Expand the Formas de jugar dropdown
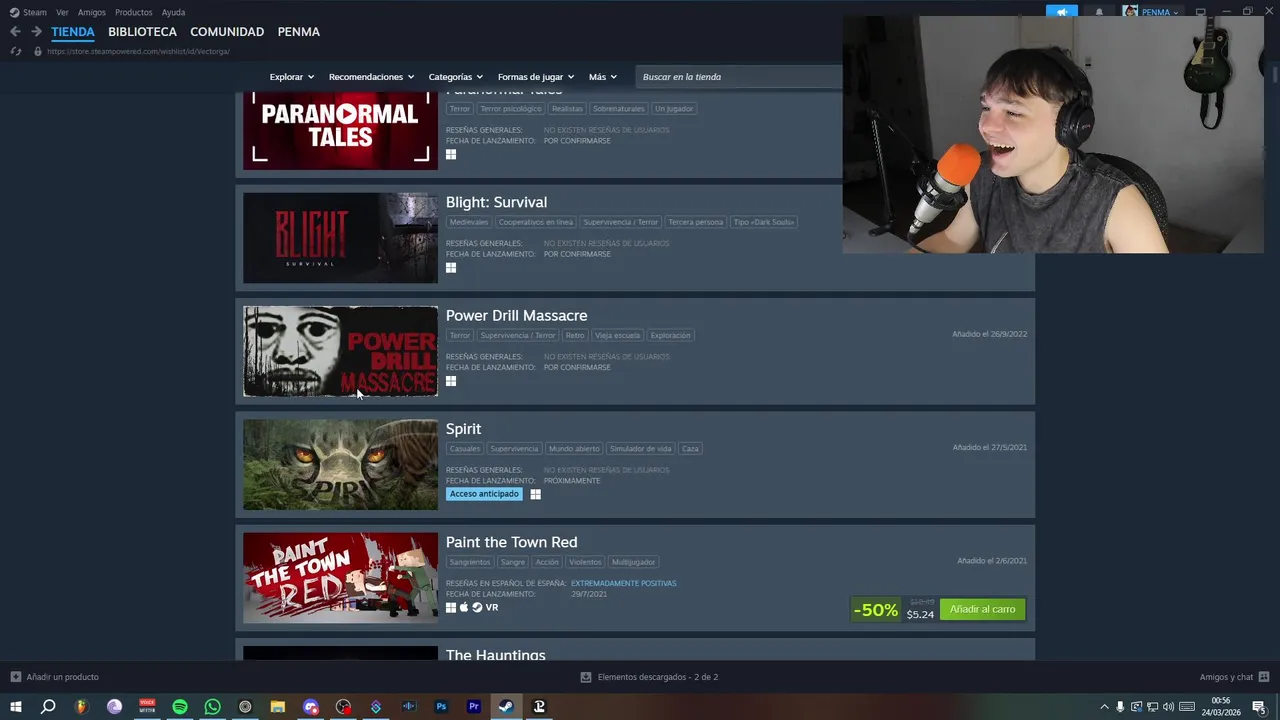 tap(536, 77)
